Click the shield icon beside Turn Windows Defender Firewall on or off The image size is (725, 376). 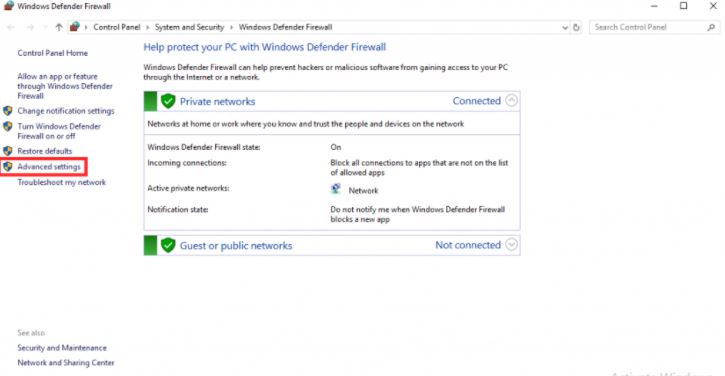point(7,126)
